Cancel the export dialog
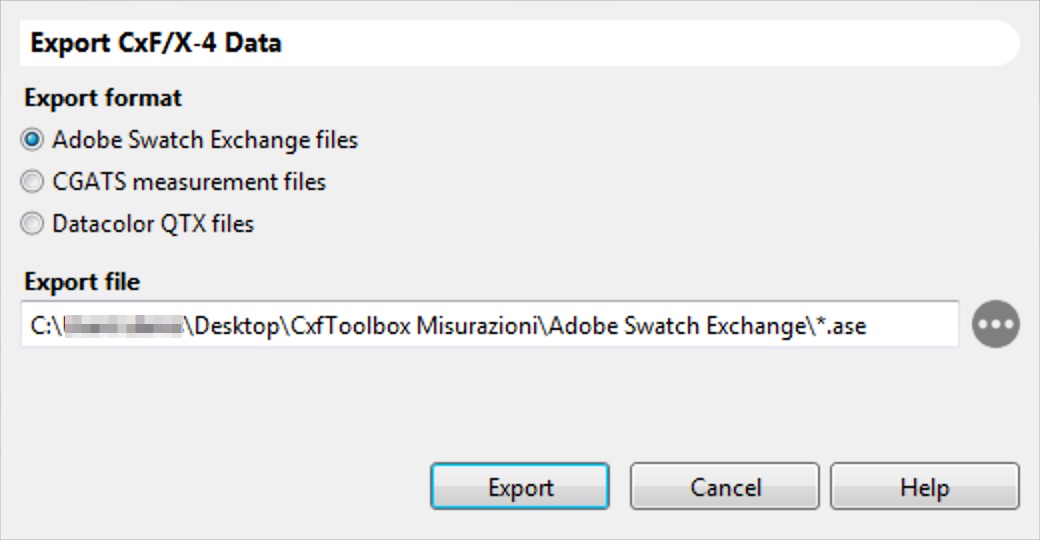The width and height of the screenshot is (1040, 540). coord(726,488)
